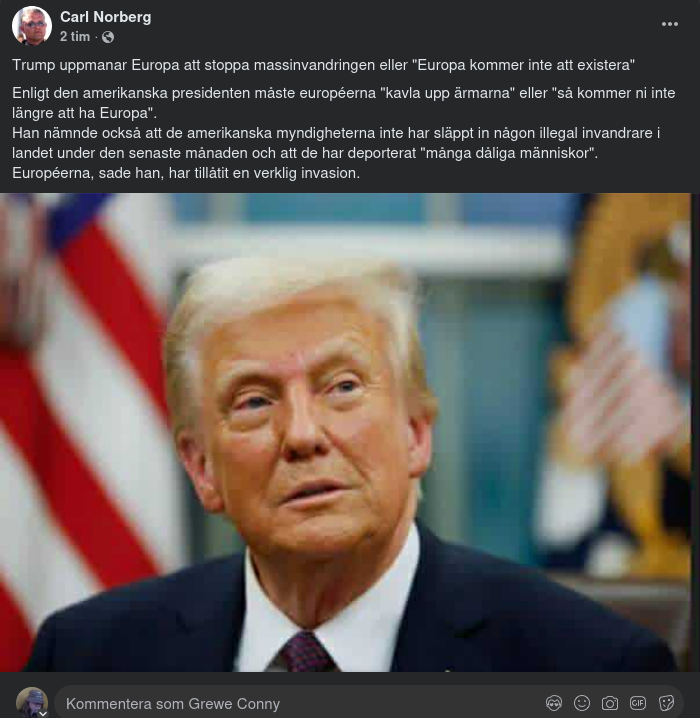The width and height of the screenshot is (700, 718).
Task: Click the globe public audience icon
Action: (x=108, y=37)
